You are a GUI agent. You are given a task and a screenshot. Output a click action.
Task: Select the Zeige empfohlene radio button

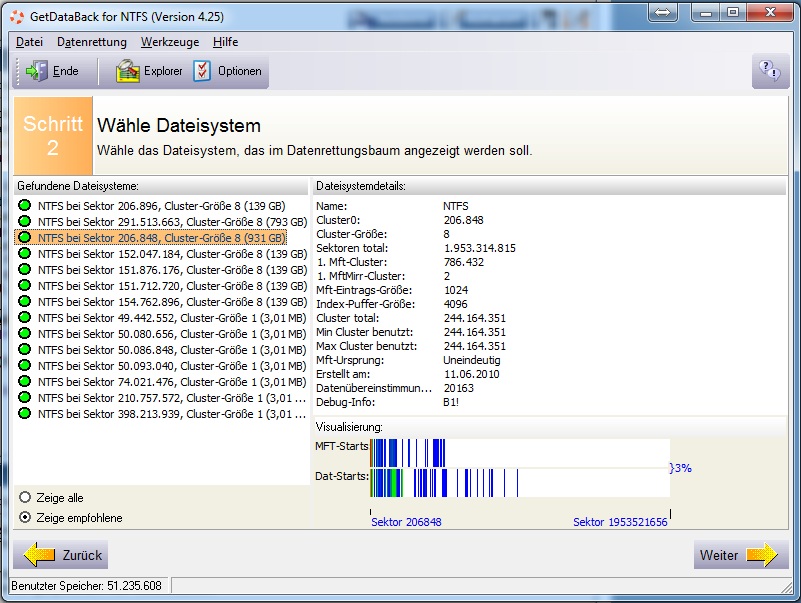coord(25,517)
